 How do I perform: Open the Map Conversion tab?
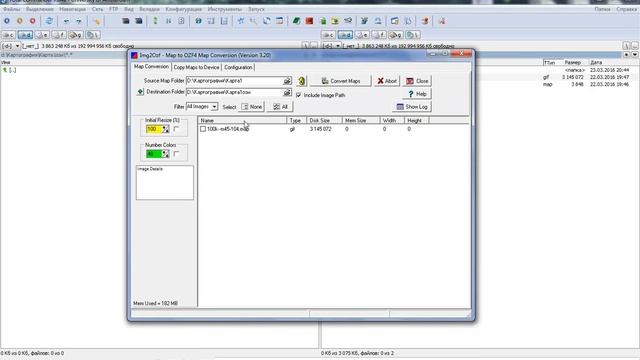pos(151,67)
